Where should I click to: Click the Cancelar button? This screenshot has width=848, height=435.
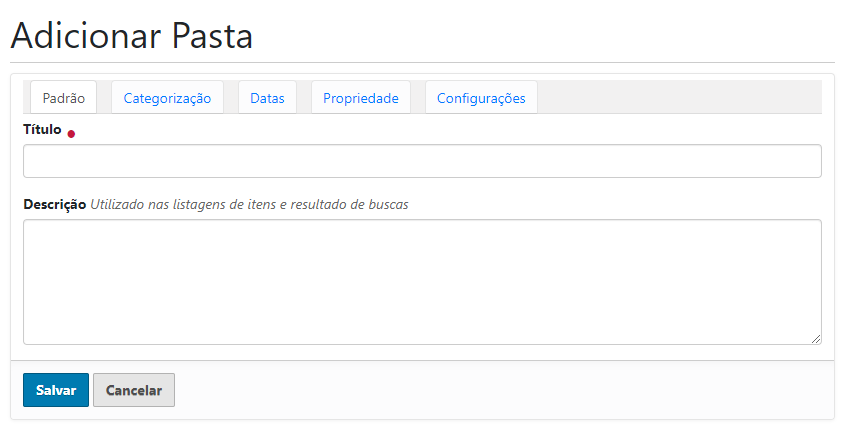pos(134,390)
